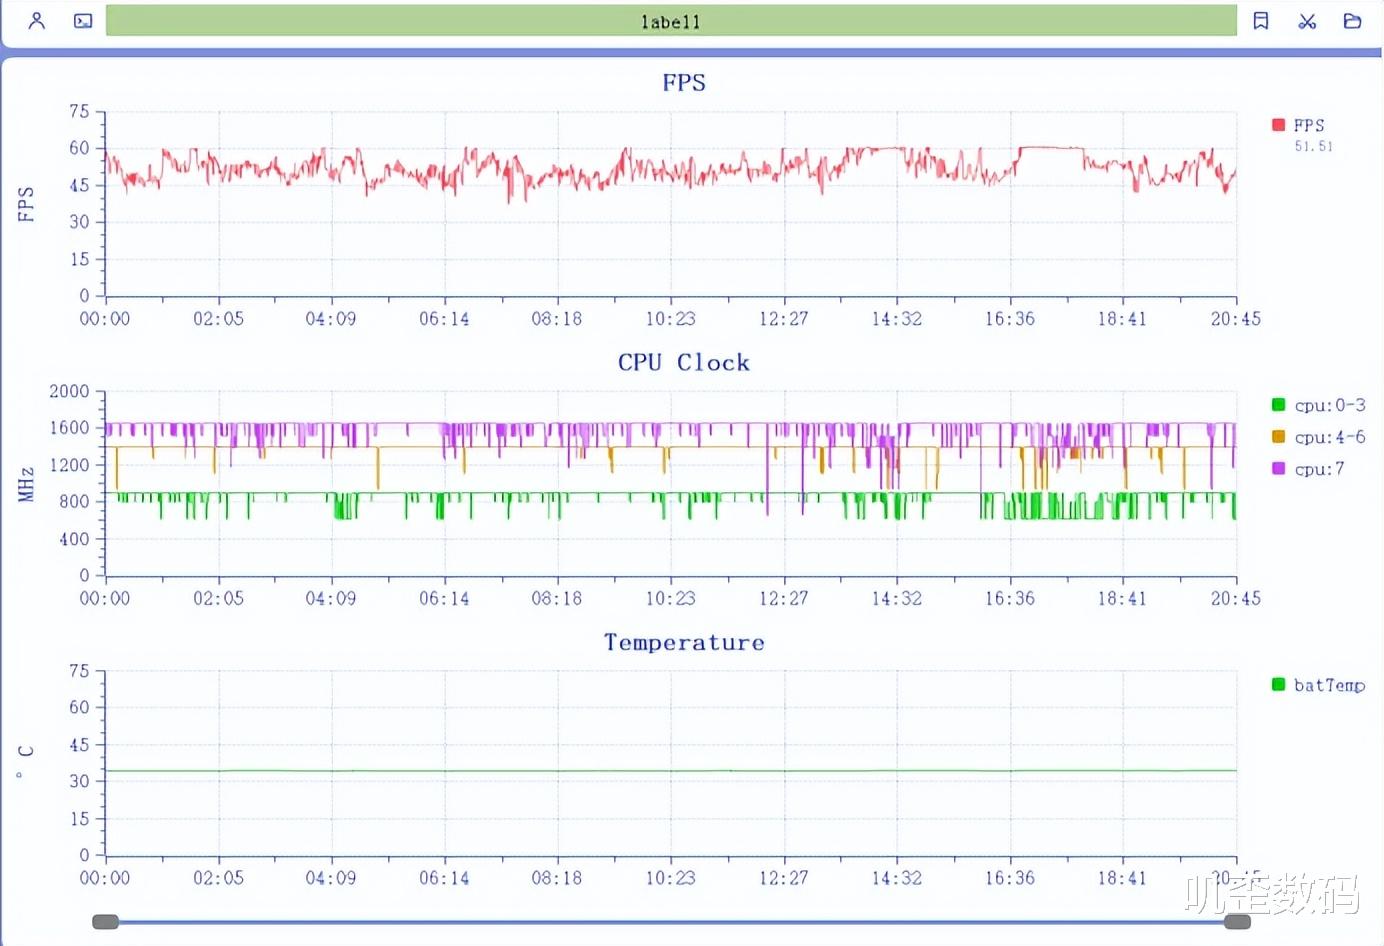Viewport: 1384px width, 946px height.
Task: Click the cpu:0-3 legend label
Action: click(1330, 405)
